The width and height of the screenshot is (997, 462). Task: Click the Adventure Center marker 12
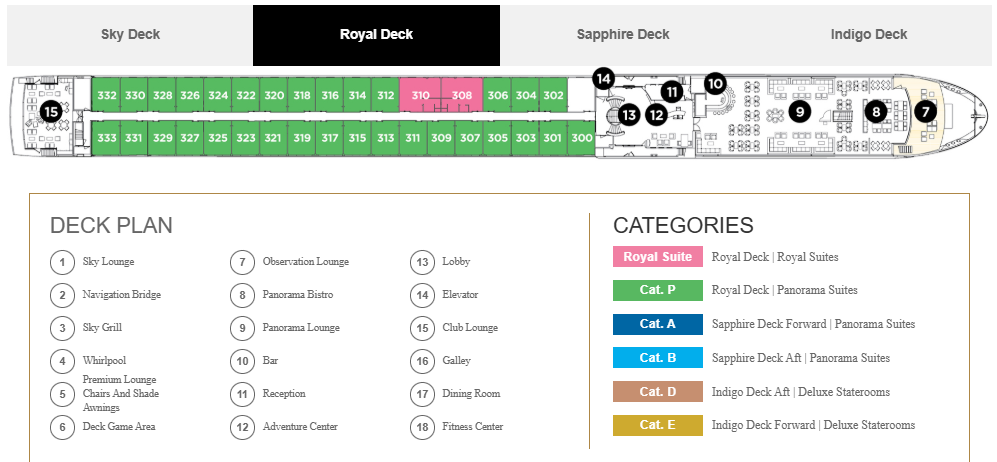[x=656, y=116]
